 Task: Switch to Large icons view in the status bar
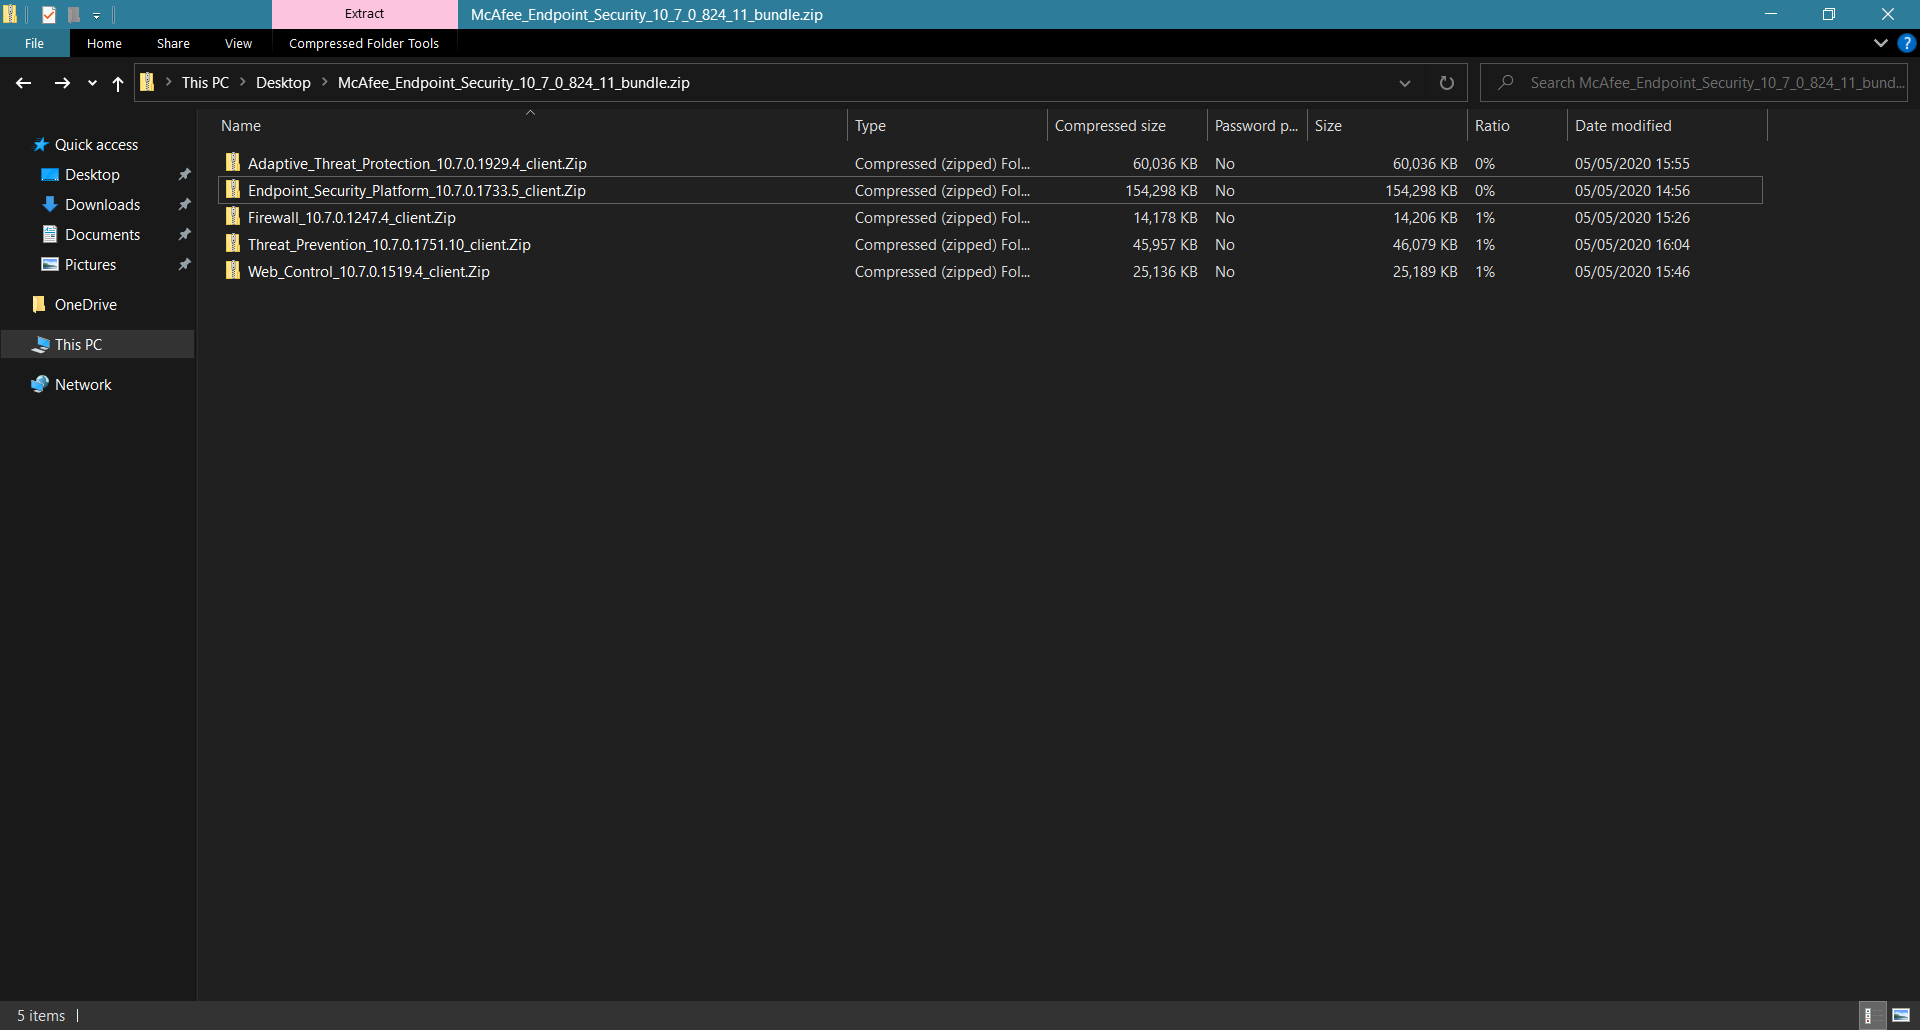pyautogui.click(x=1901, y=1016)
